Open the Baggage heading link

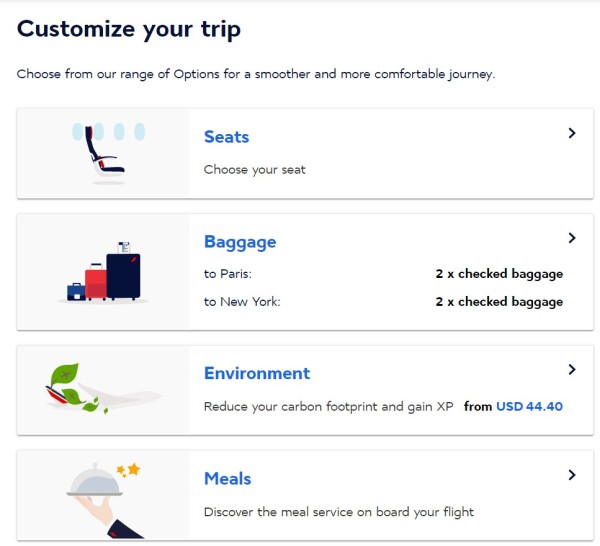click(240, 242)
